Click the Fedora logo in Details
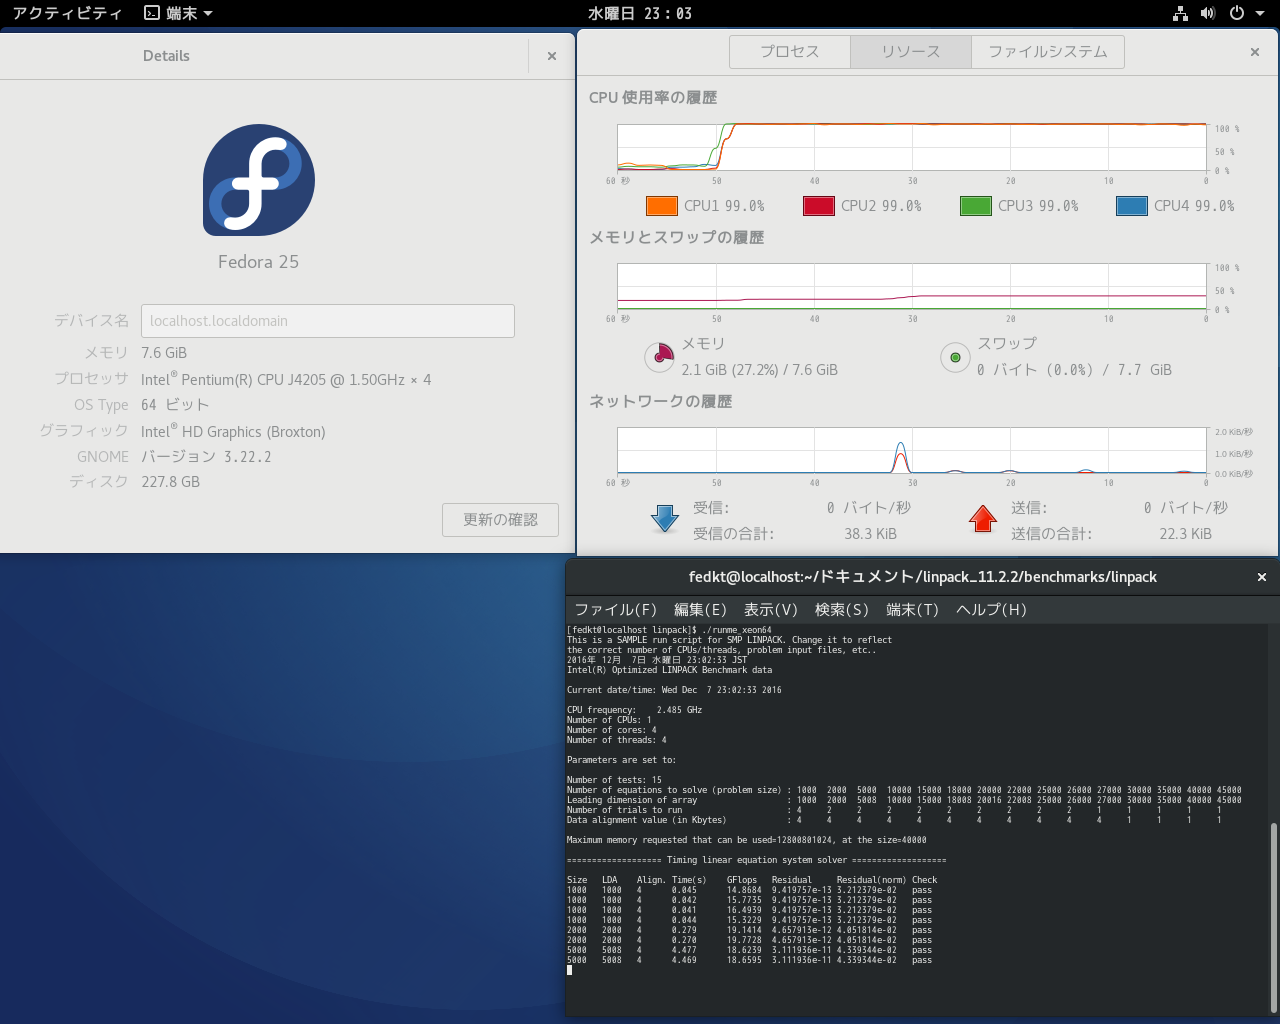This screenshot has height=1024, width=1280. coord(259,180)
